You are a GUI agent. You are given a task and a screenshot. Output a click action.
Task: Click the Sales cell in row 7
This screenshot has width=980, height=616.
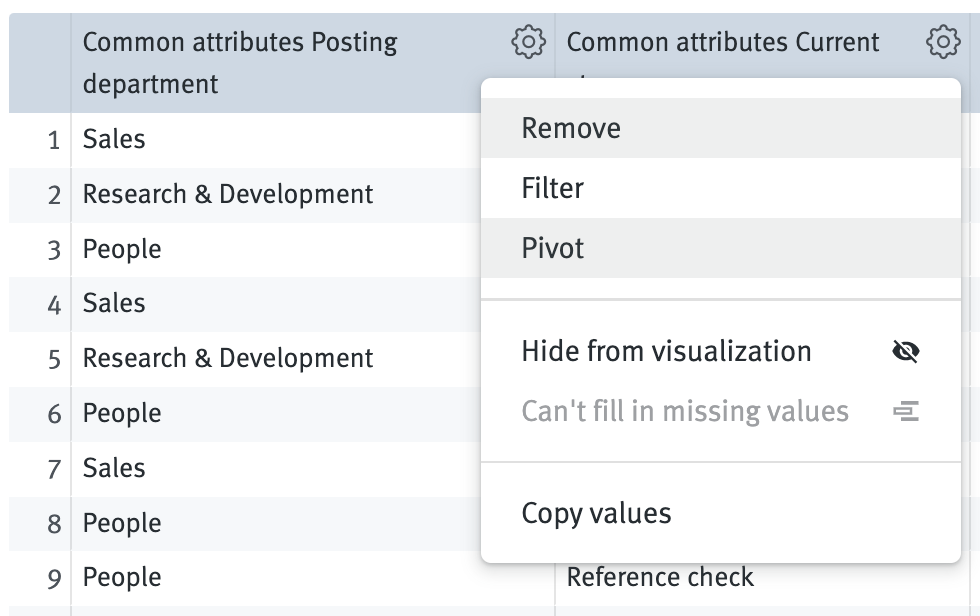click(x=113, y=468)
